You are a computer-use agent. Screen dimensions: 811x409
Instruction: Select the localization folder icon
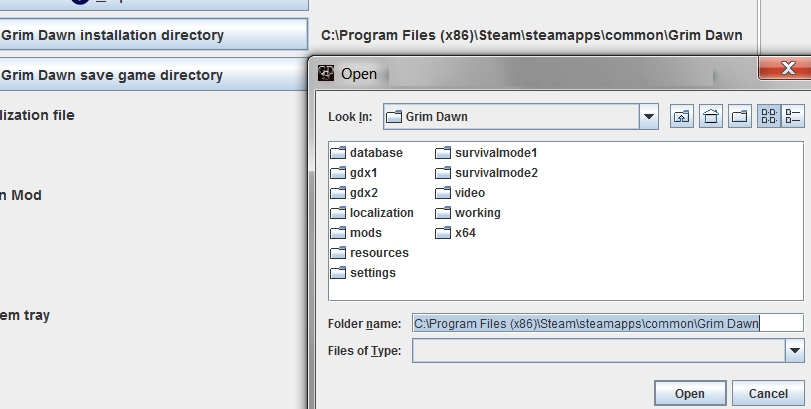pos(338,213)
